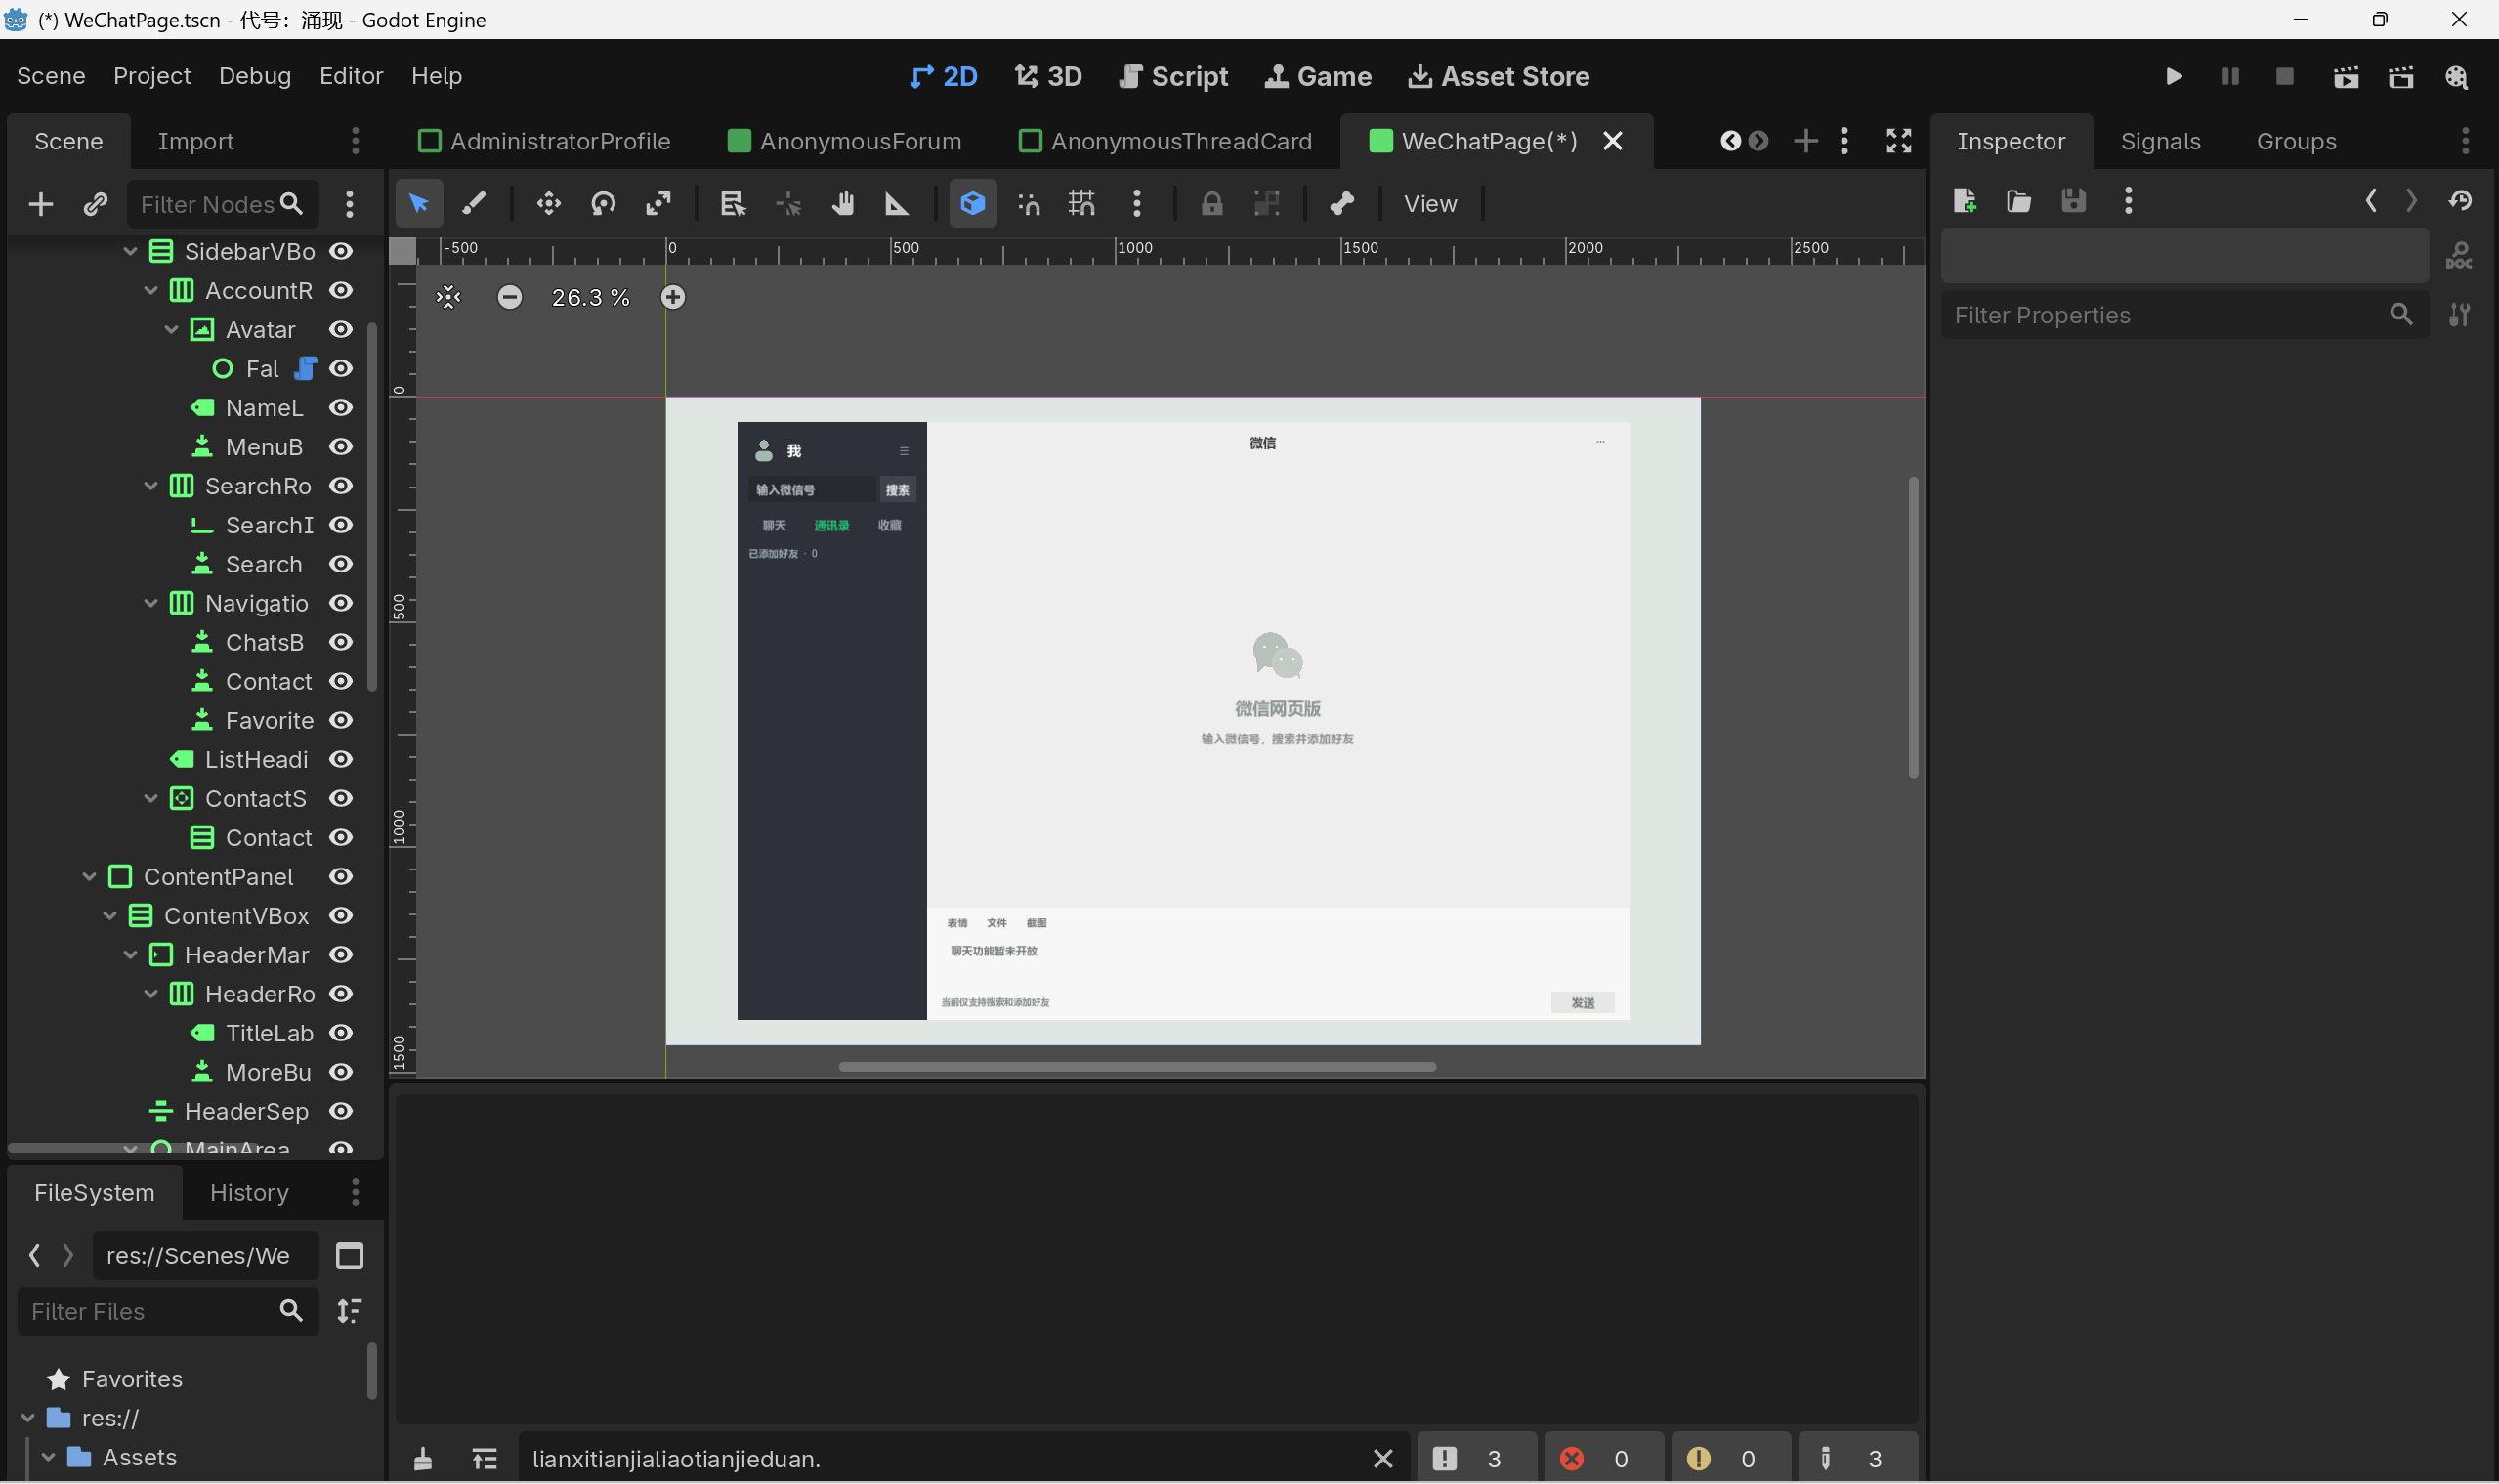The image size is (2499, 1484).
Task: Toggle distraction-free mode expand icon
Action: (1898, 141)
